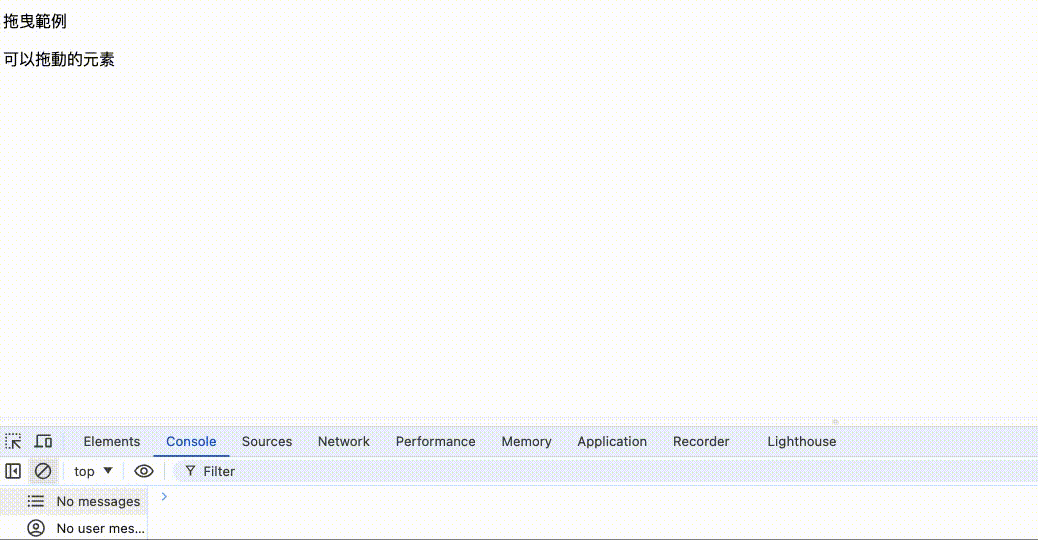The image size is (1038, 540).
Task: Click the draggable element text 可以拖動的元素
Action: coord(59,60)
